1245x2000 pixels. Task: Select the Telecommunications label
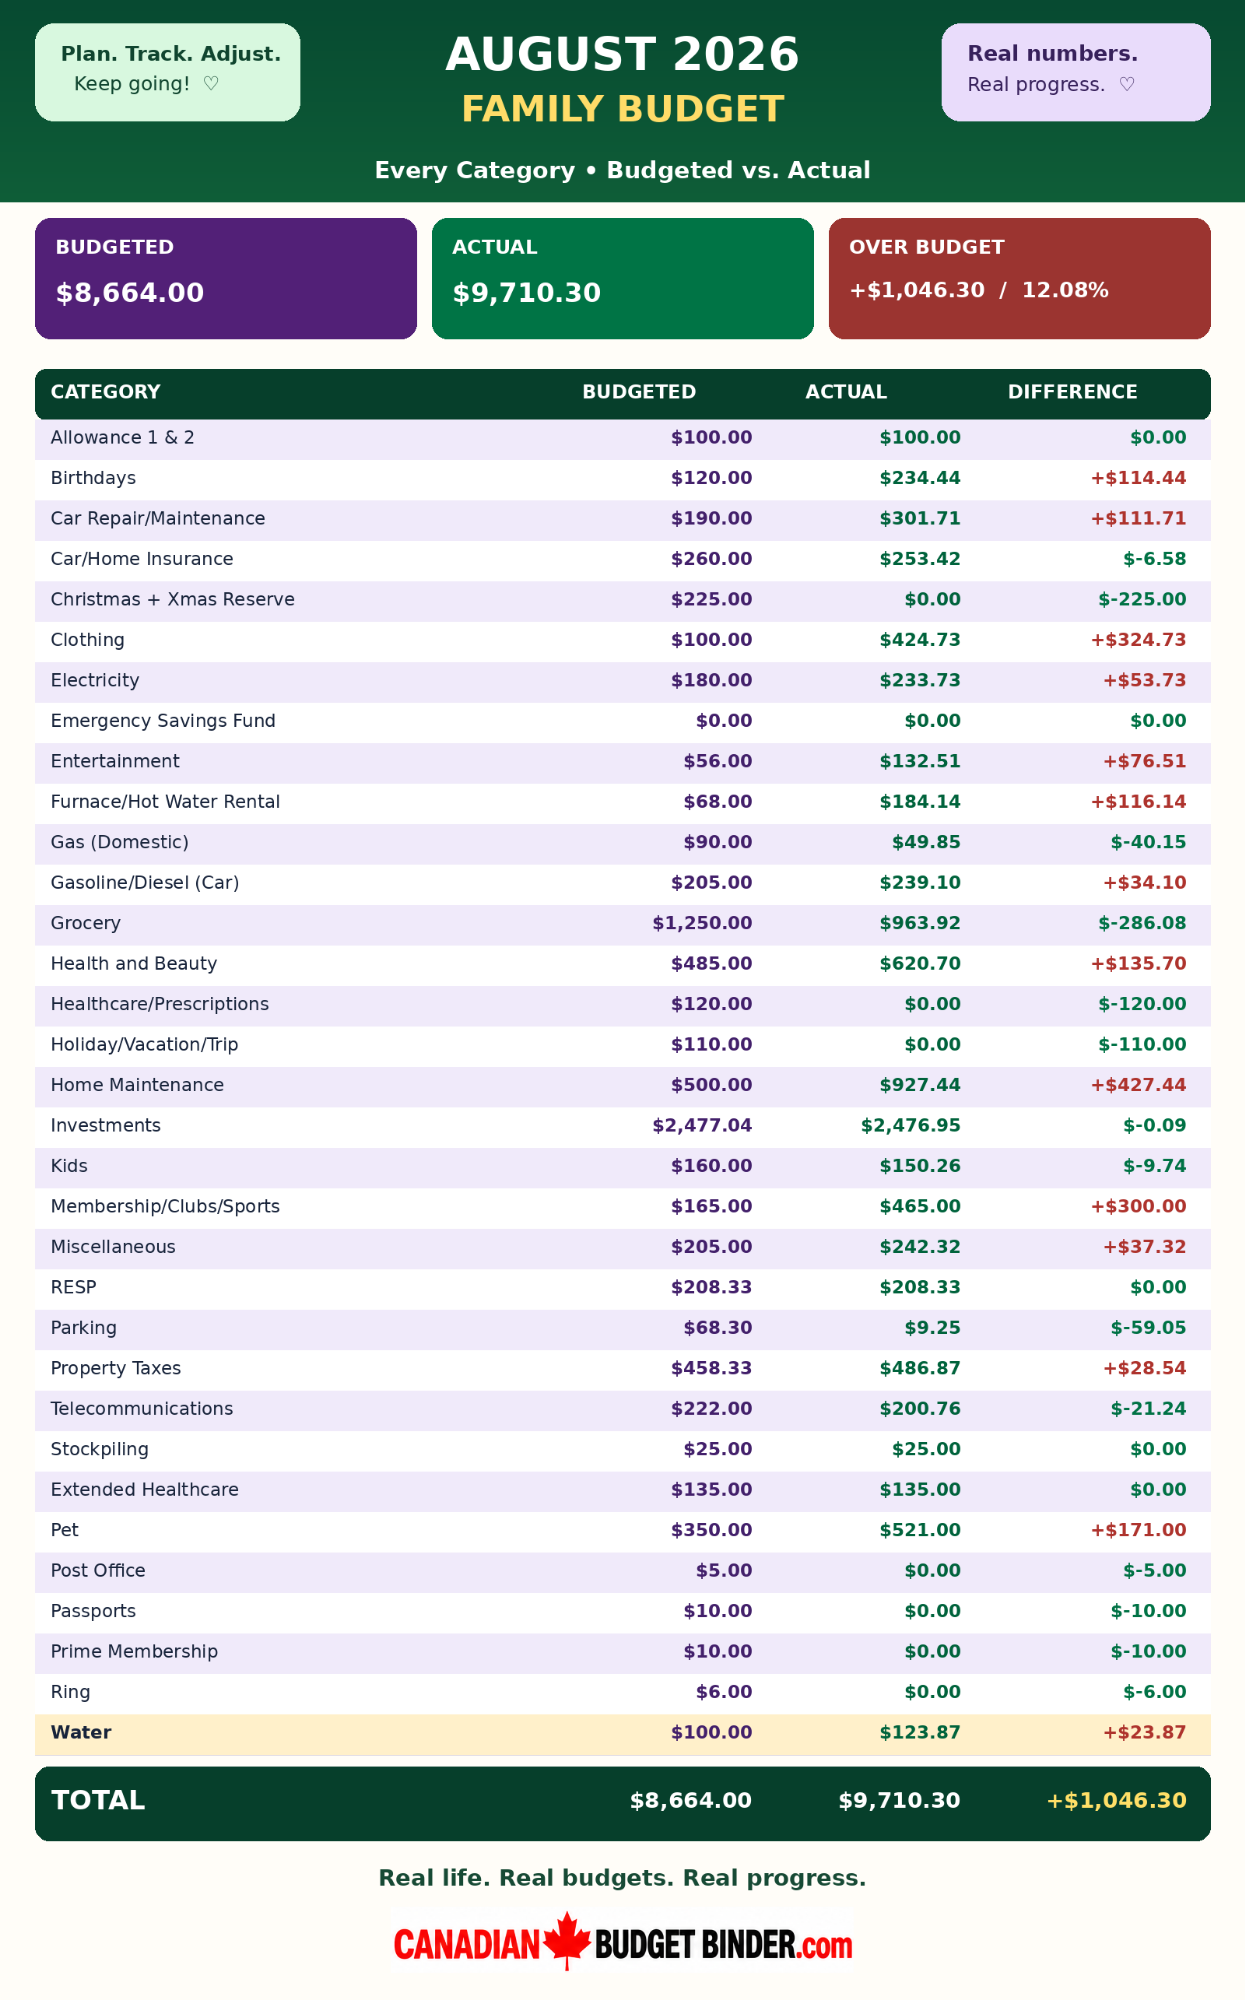point(142,1409)
